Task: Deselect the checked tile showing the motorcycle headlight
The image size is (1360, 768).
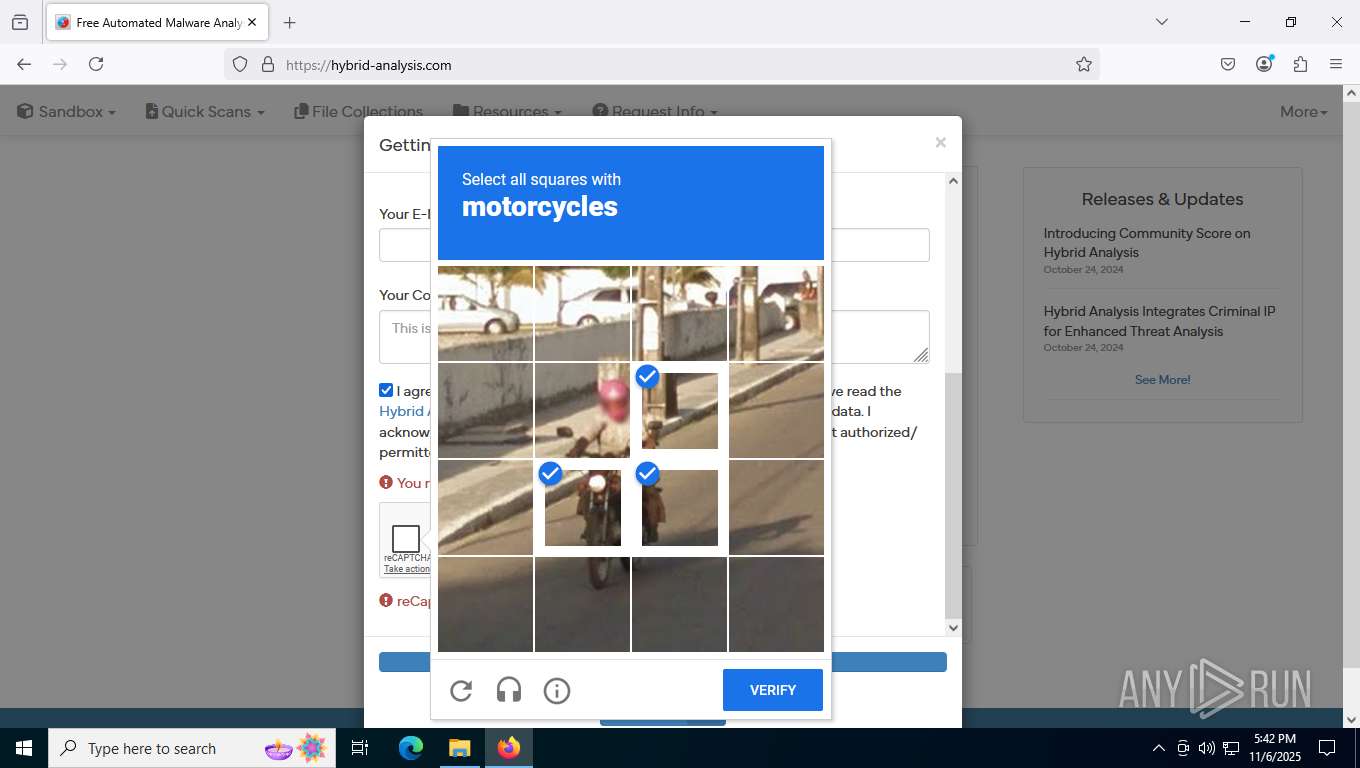Action: click(583, 508)
